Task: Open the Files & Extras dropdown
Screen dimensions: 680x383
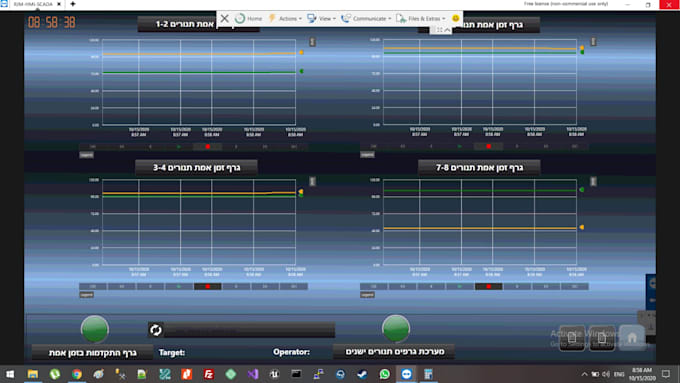Action: [421, 19]
